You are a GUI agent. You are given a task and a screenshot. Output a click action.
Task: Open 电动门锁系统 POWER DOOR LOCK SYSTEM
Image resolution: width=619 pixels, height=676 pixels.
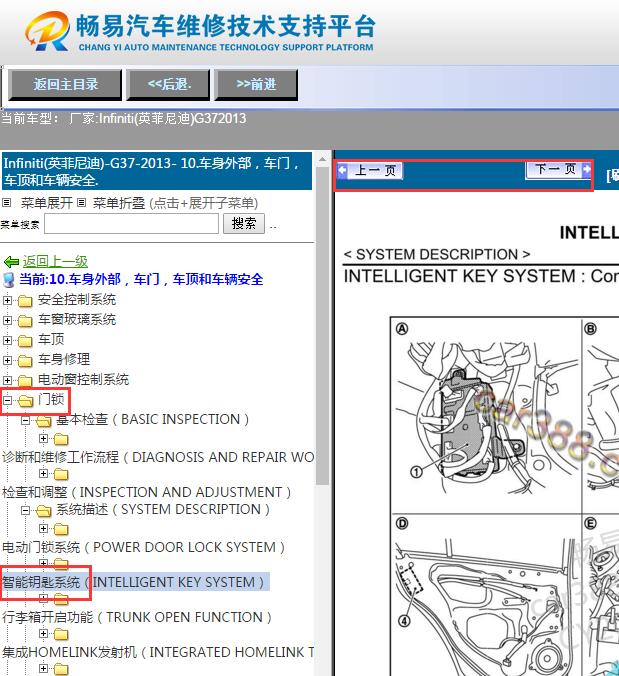144,547
